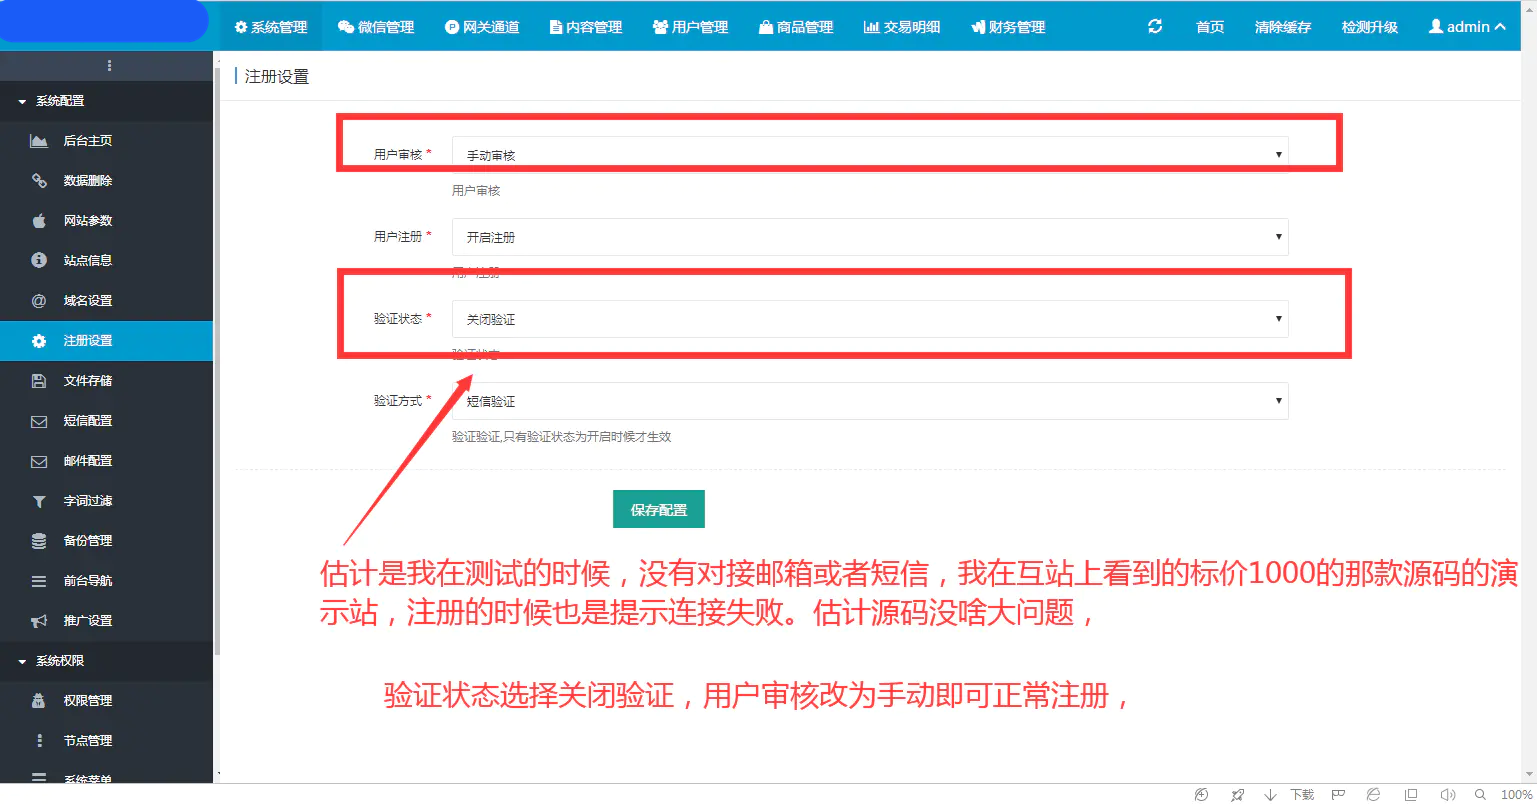The width and height of the screenshot is (1537, 807).
Task: Switch 用户审核 away from 手动审核
Action: tap(869, 153)
